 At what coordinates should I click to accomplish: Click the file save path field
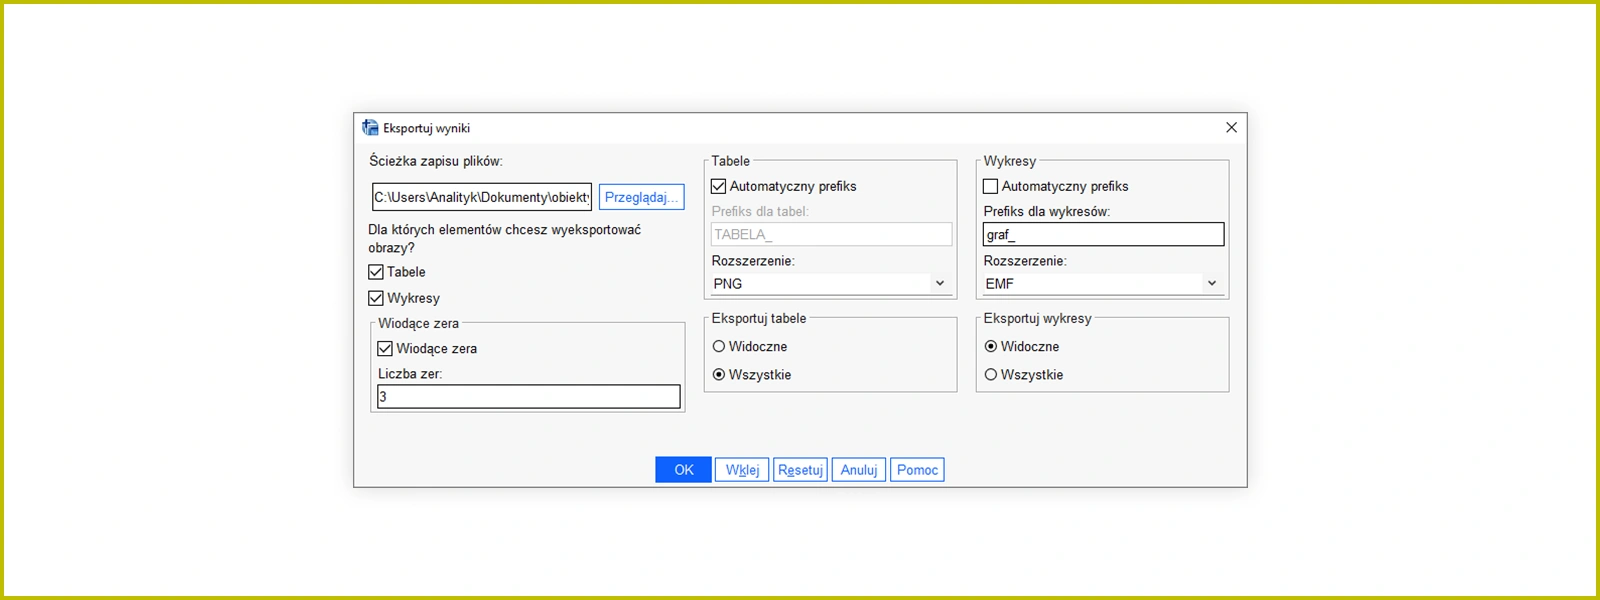(481, 197)
